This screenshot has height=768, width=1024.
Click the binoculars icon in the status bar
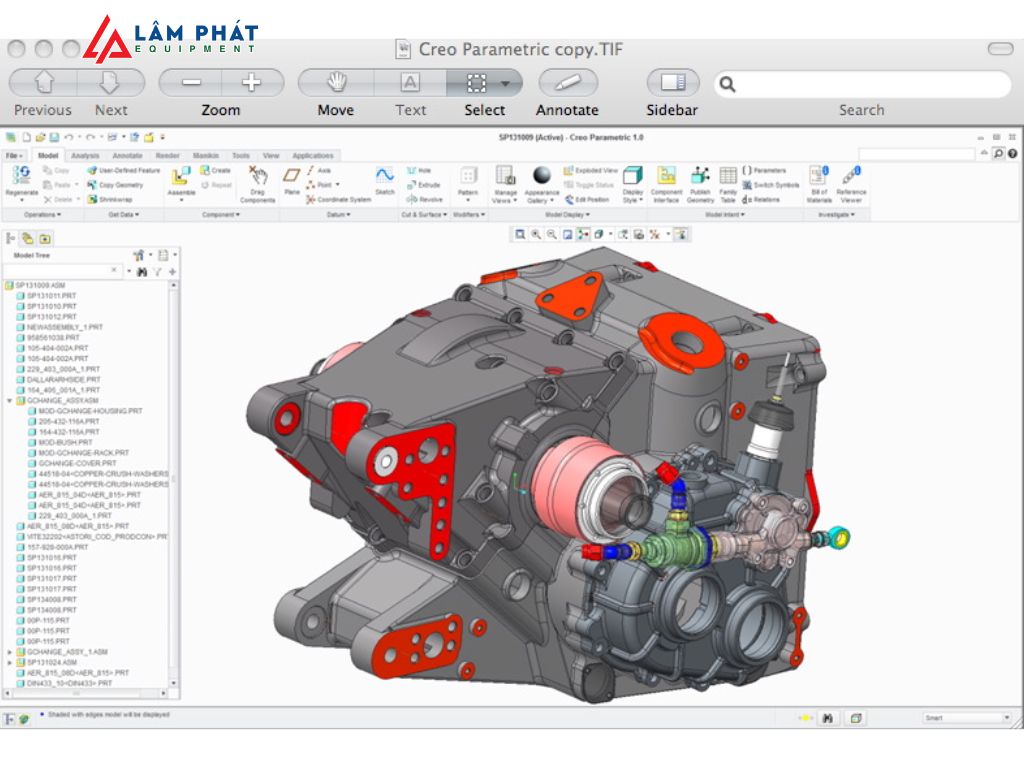point(827,718)
